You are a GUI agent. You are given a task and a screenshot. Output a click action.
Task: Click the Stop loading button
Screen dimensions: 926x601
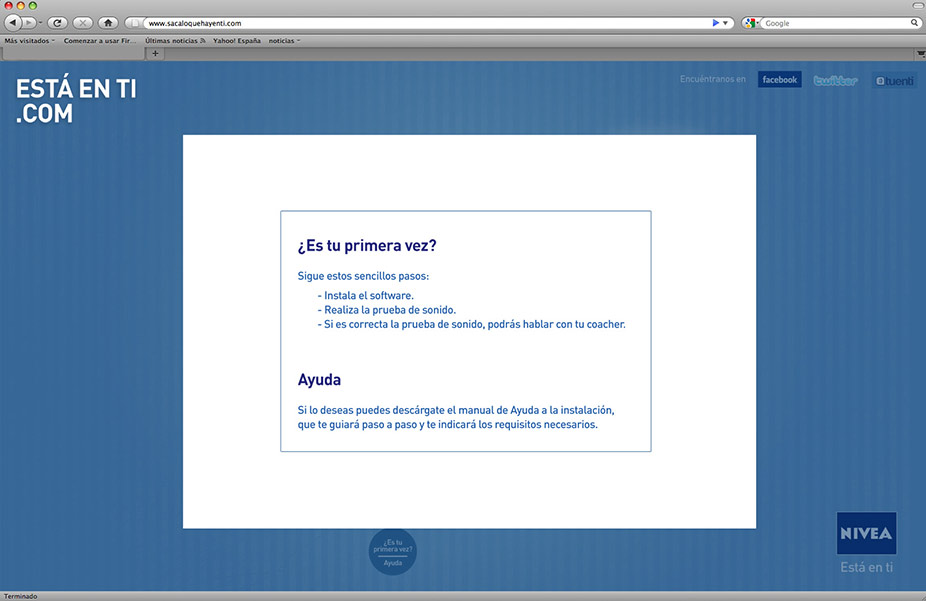[83, 22]
